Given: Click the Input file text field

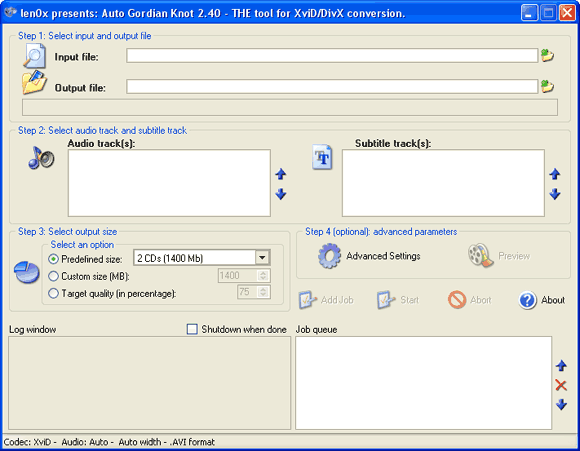Looking at the screenshot, I should [x=332, y=55].
